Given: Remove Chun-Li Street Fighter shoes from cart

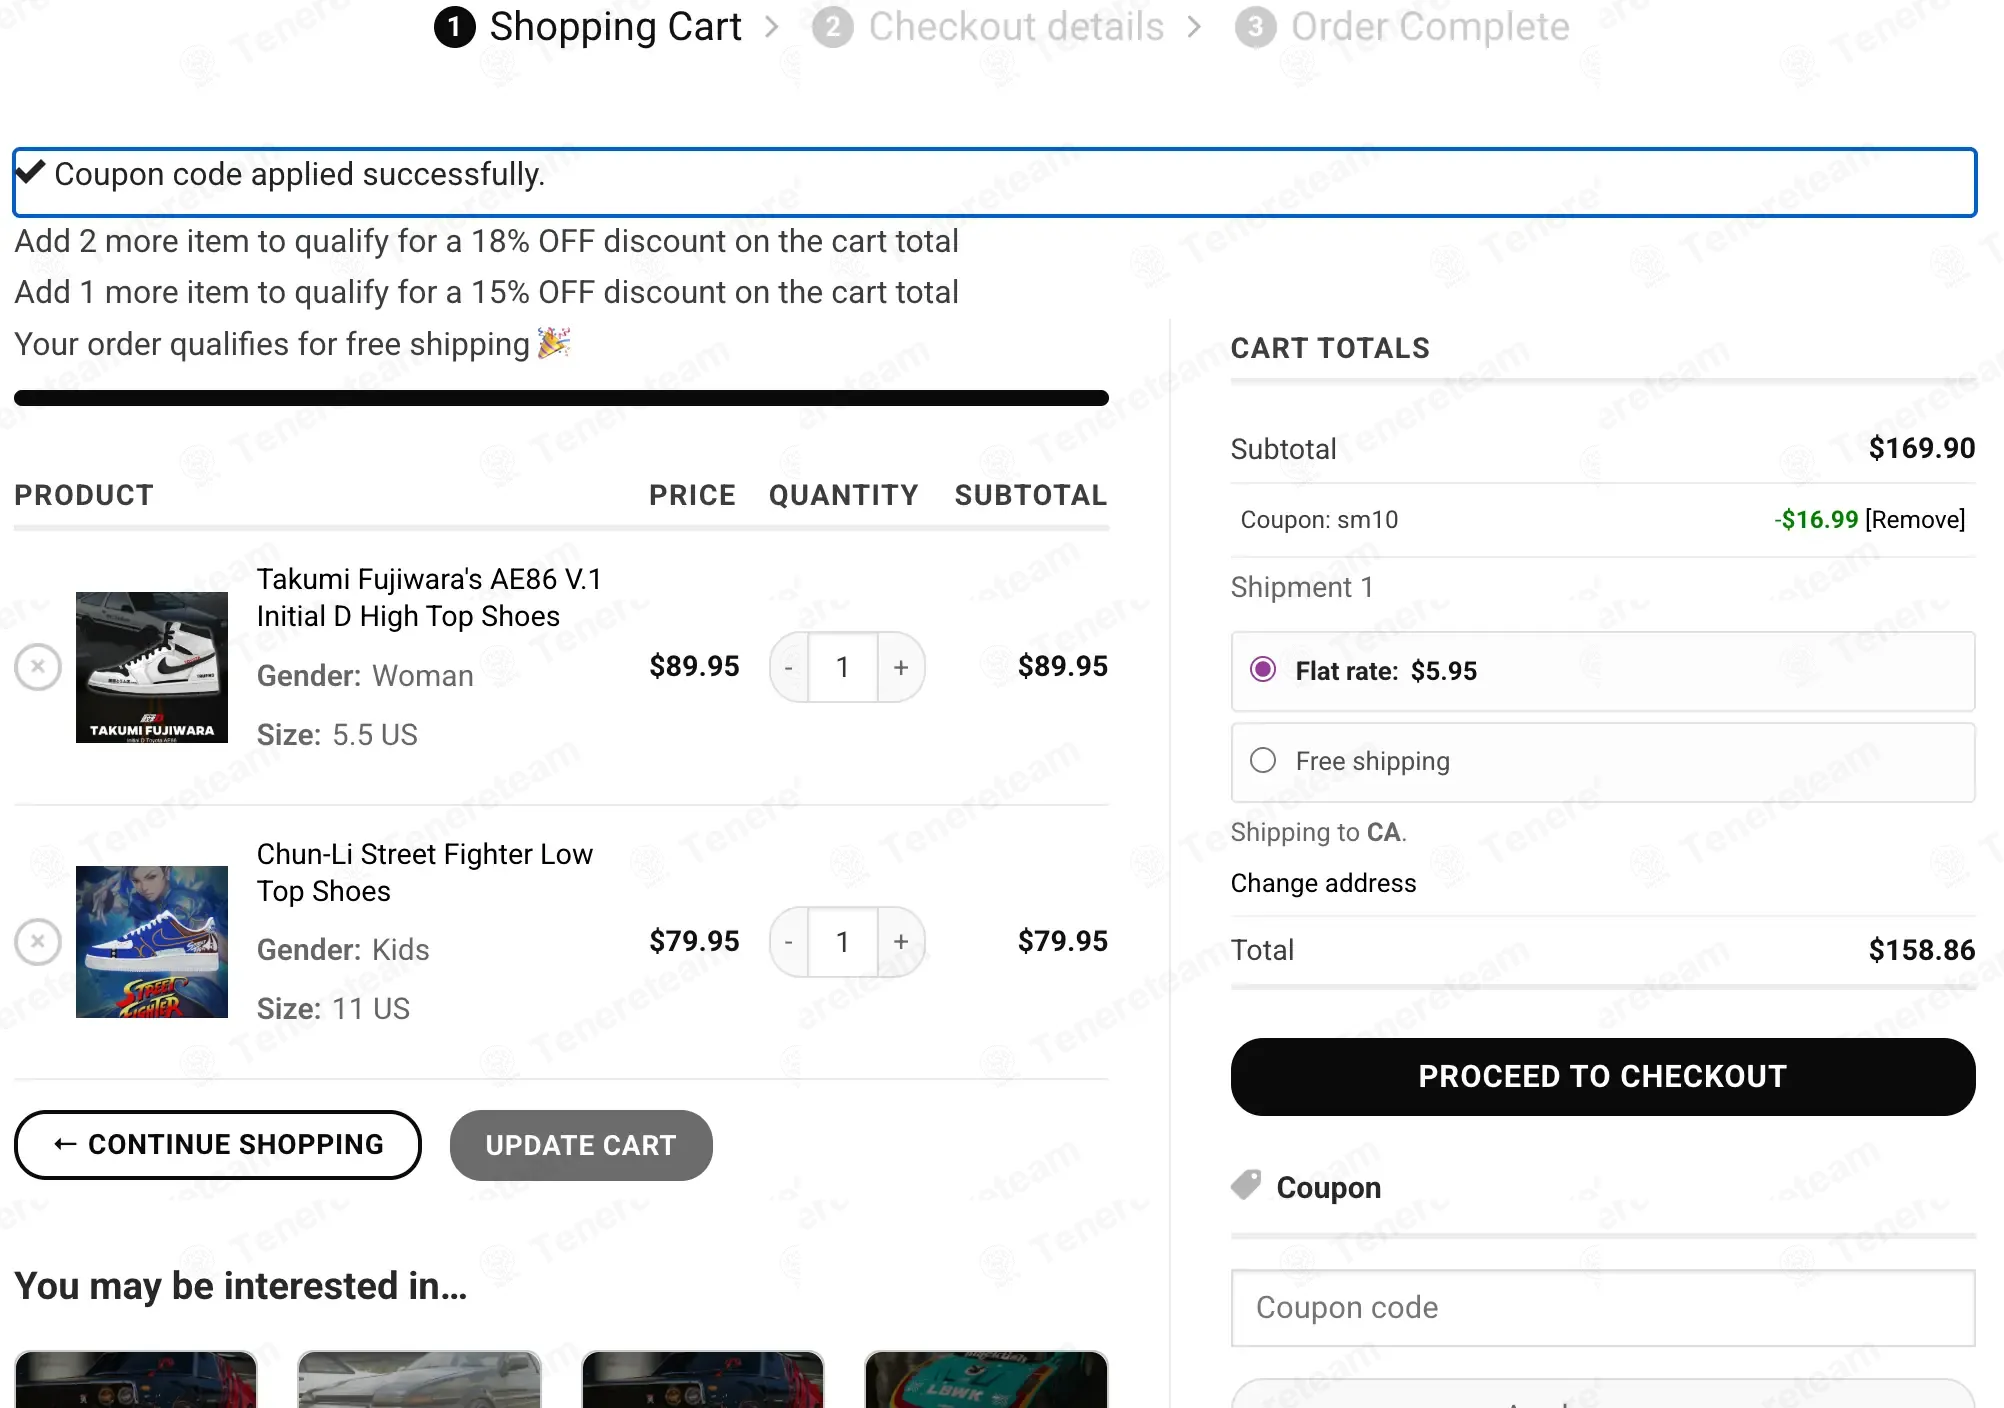Looking at the screenshot, I should pyautogui.click(x=38, y=942).
